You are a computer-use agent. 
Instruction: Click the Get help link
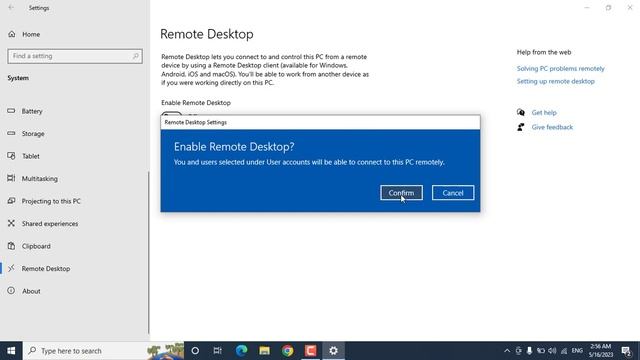pos(544,113)
